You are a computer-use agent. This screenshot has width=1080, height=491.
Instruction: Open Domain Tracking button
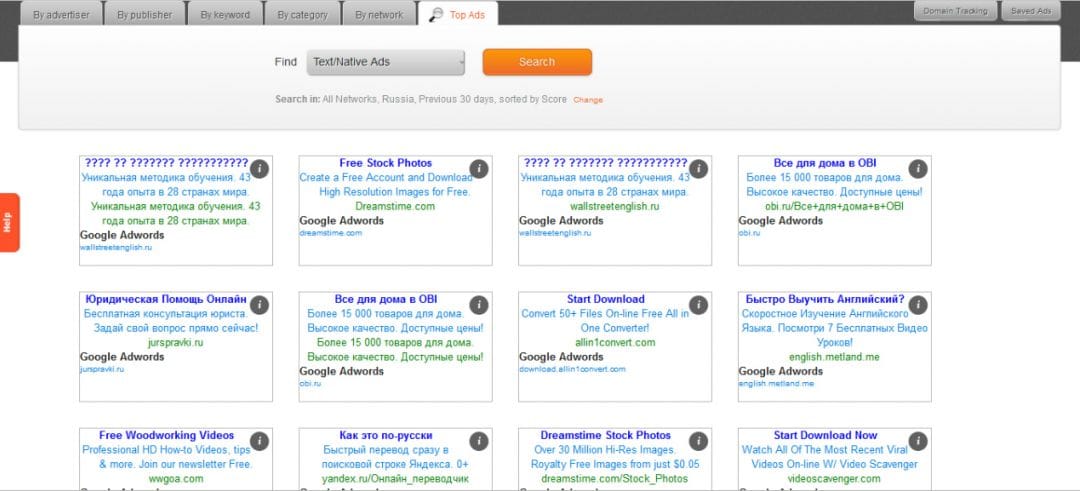pyautogui.click(x=955, y=11)
